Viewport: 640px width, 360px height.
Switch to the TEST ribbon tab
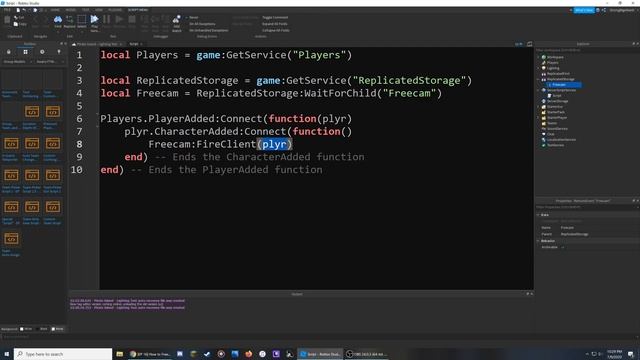(85, 10)
